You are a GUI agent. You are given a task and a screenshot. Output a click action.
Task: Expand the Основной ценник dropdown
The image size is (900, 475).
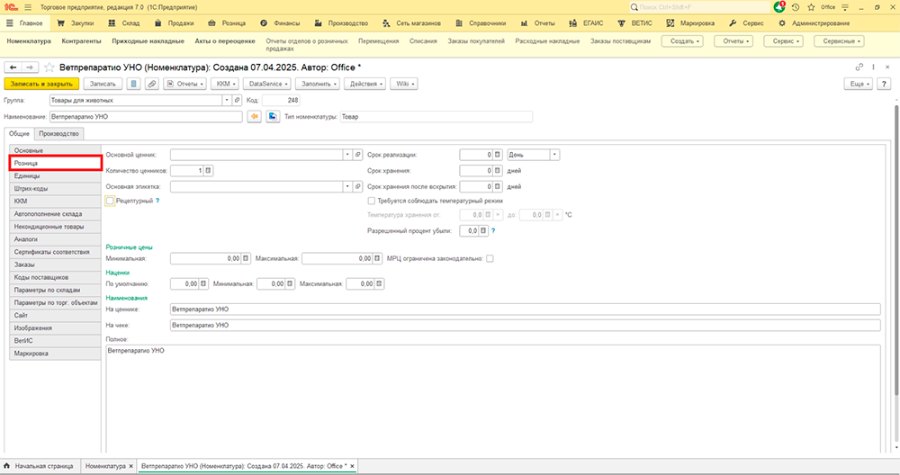point(347,155)
